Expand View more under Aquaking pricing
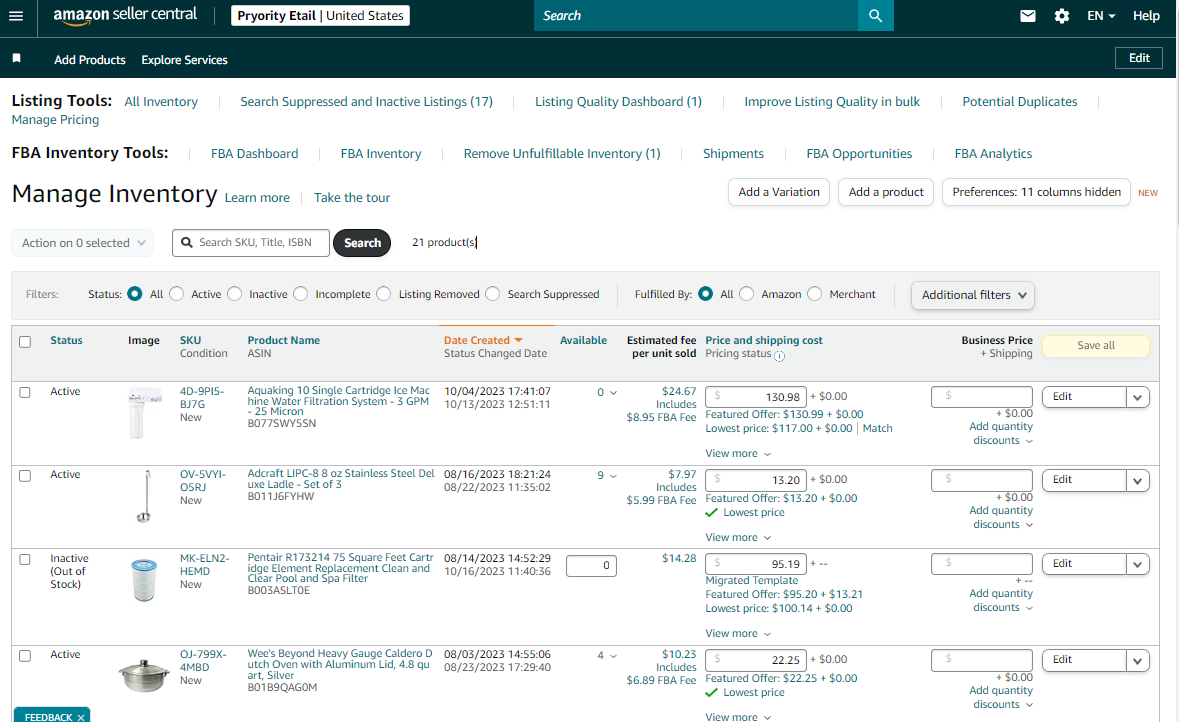The height and width of the screenshot is (722, 1179). [x=738, y=454]
